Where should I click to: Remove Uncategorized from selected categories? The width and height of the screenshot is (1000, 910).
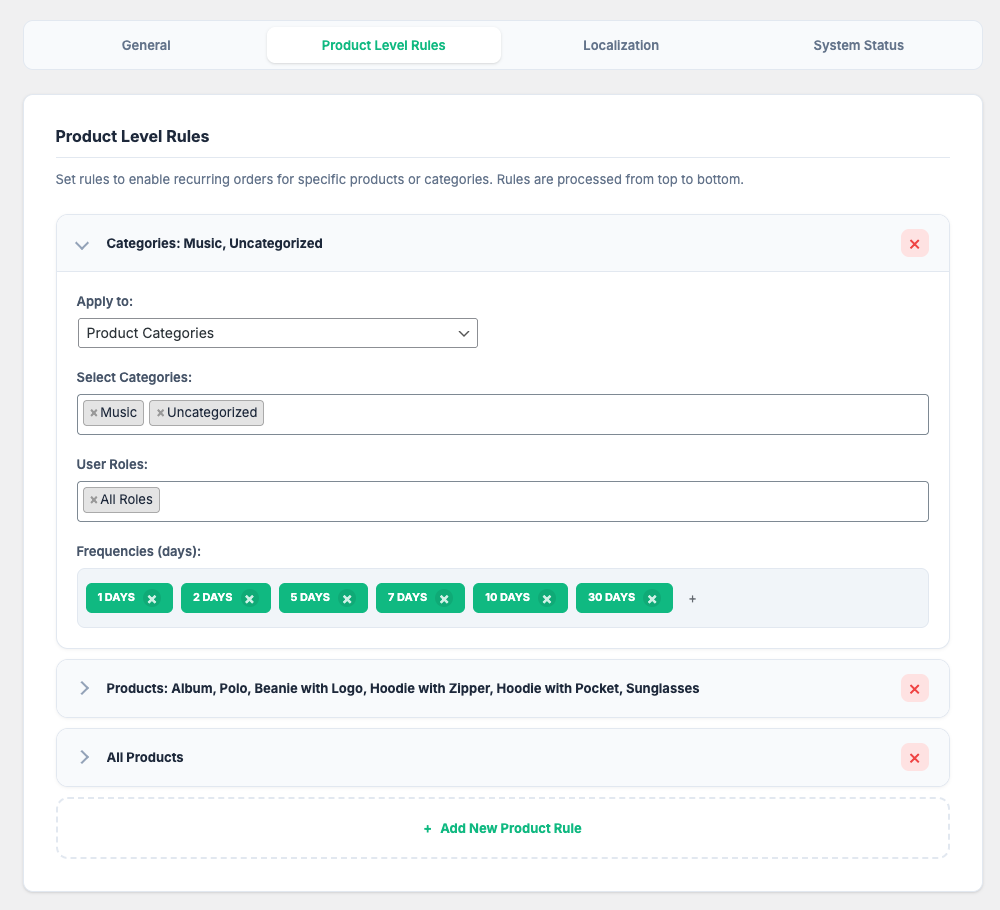point(160,413)
